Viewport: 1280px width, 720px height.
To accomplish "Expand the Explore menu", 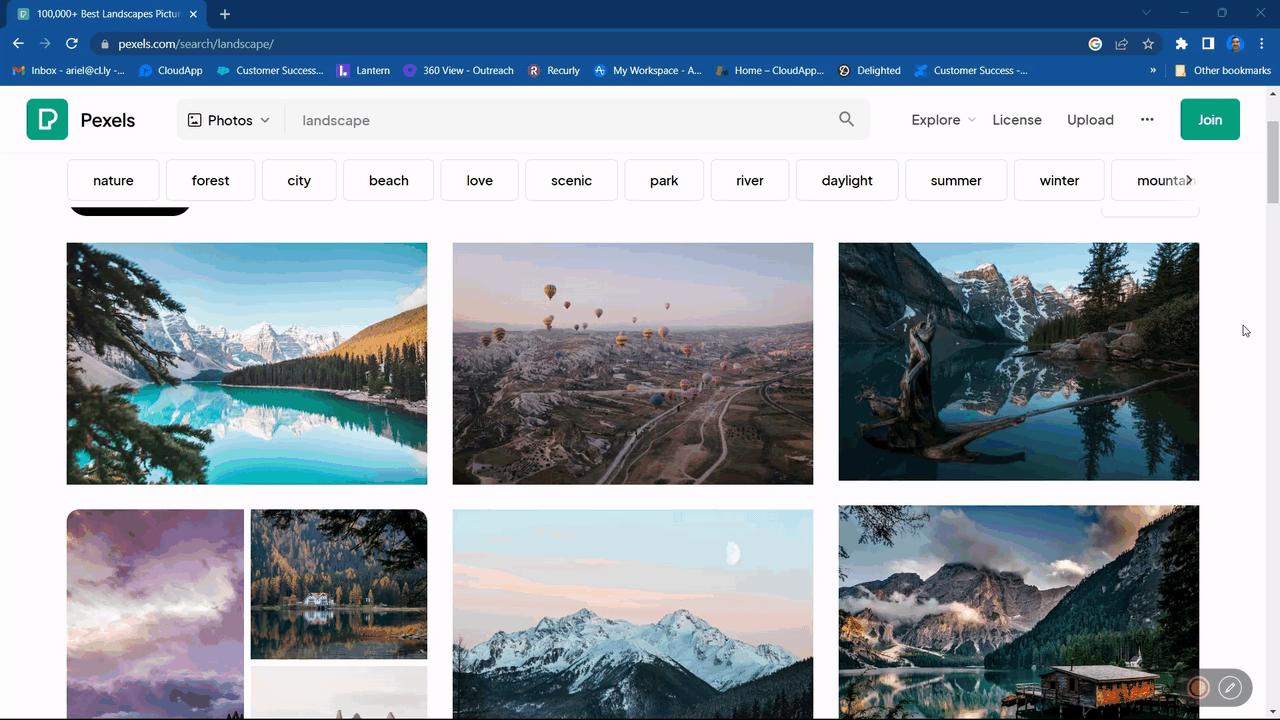I will pos(943,120).
